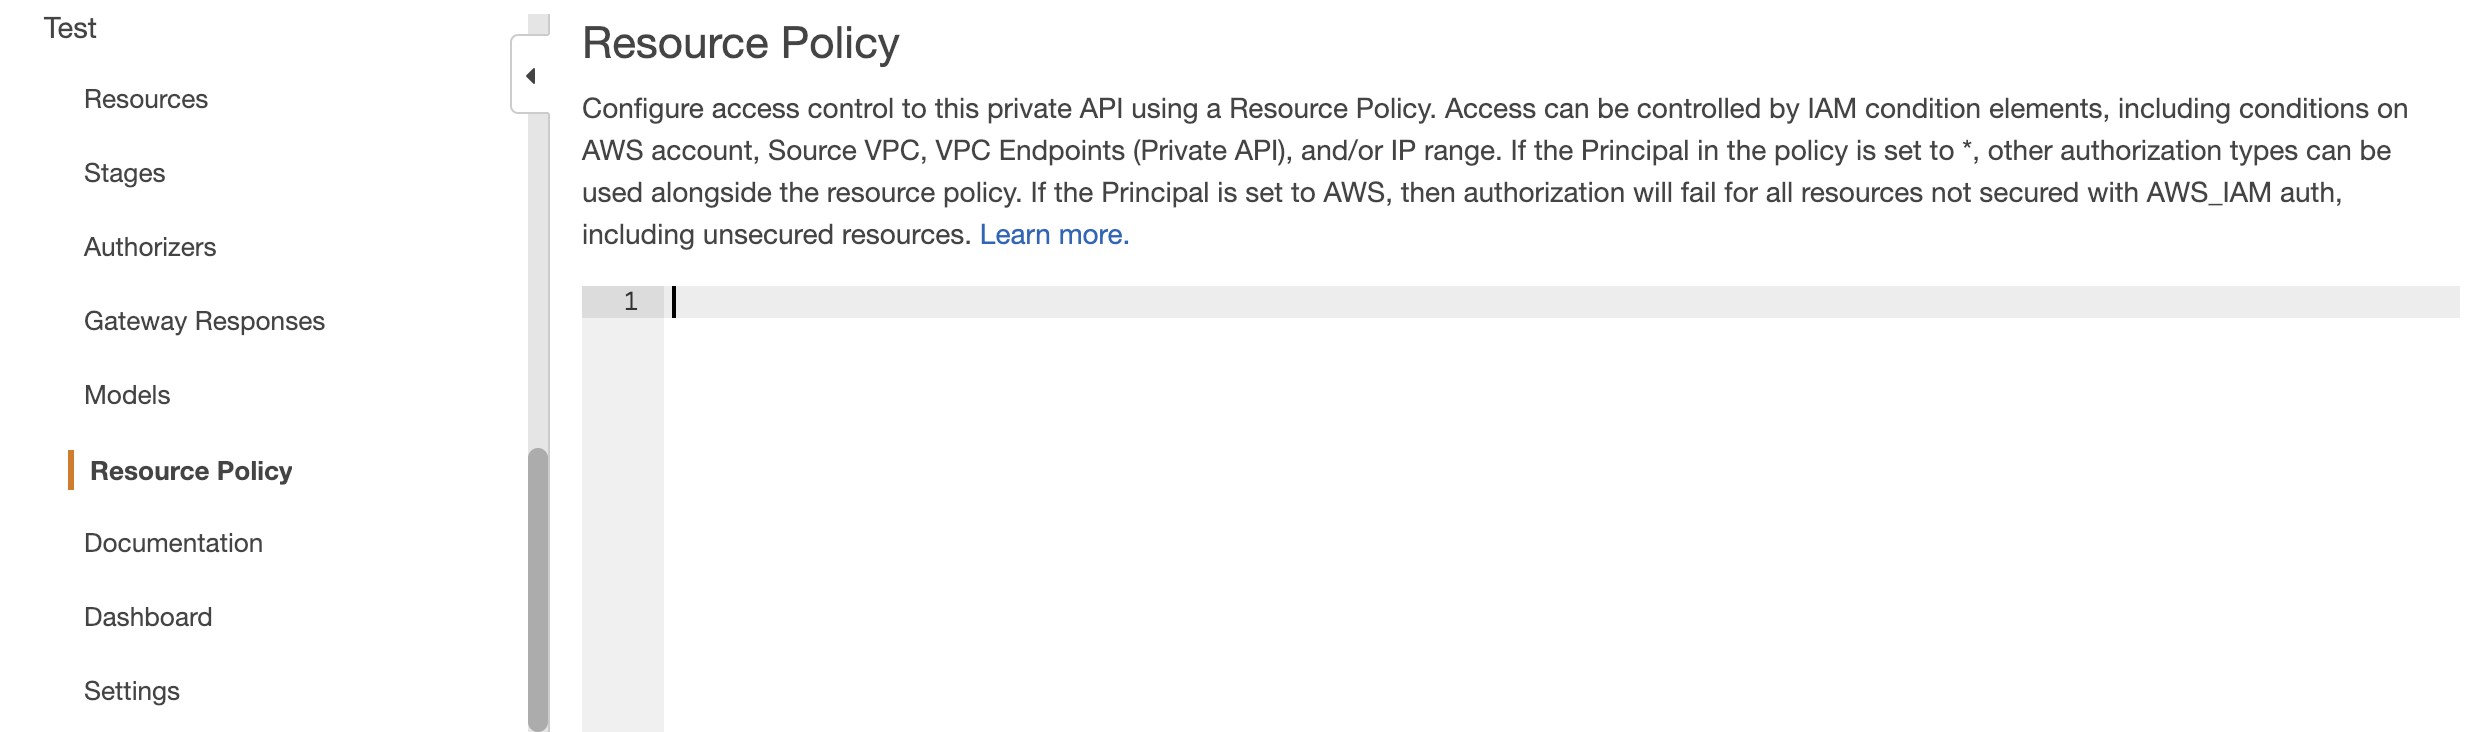The image size is (2474, 732).
Task: Follow the Learn more link
Action: tap(1054, 234)
